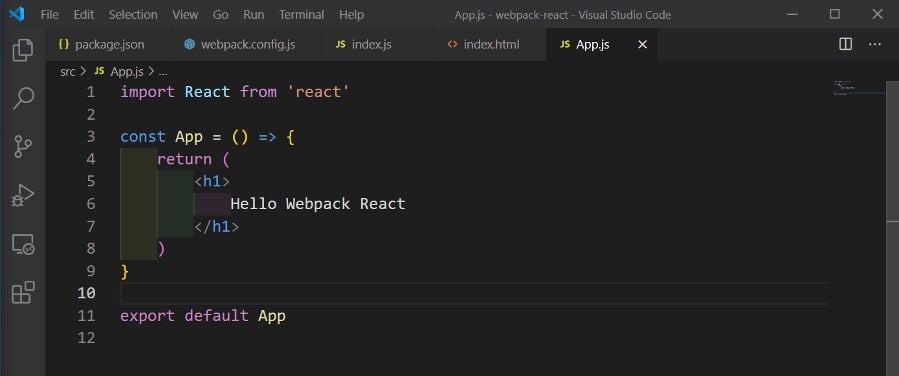Select the App.js tab

coord(602,44)
